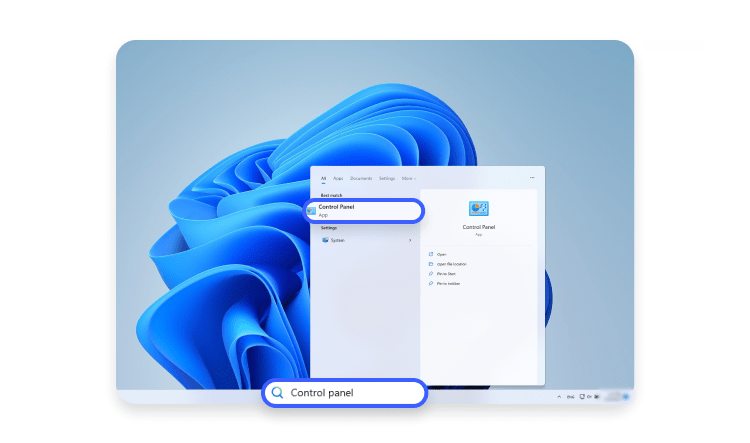This screenshot has width=750, height=443.
Task: Click the taskbar search box containing Control panel
Action: pyautogui.click(x=344, y=393)
